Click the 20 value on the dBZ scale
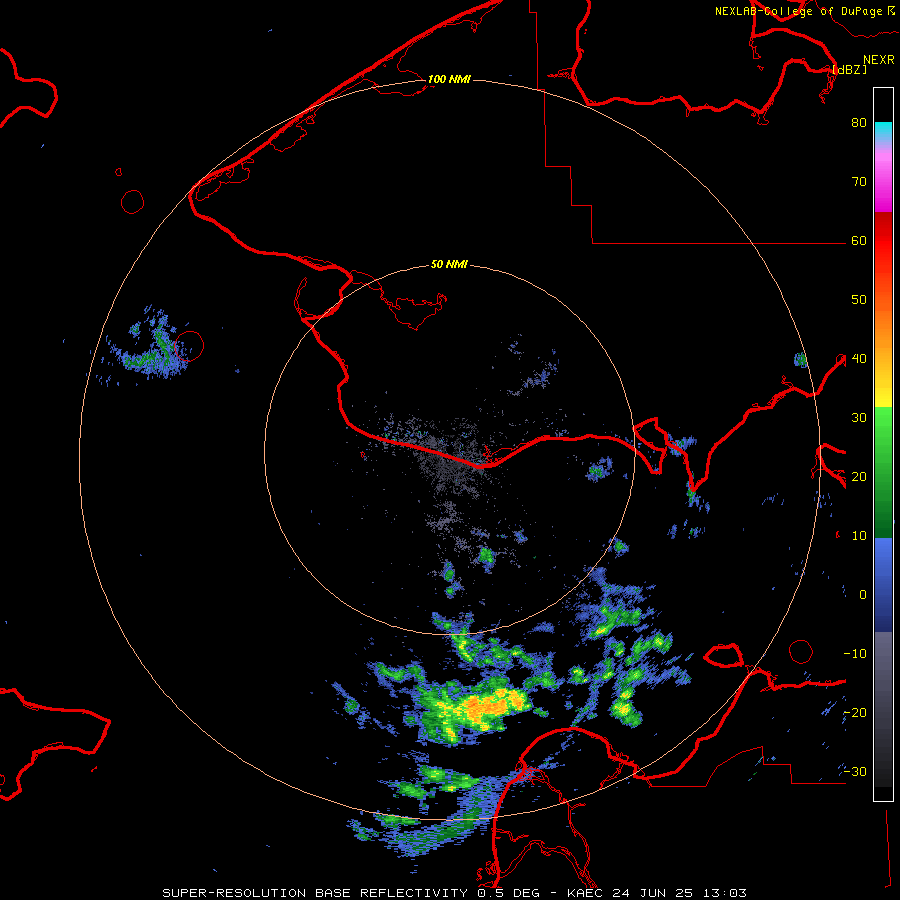 click(859, 476)
